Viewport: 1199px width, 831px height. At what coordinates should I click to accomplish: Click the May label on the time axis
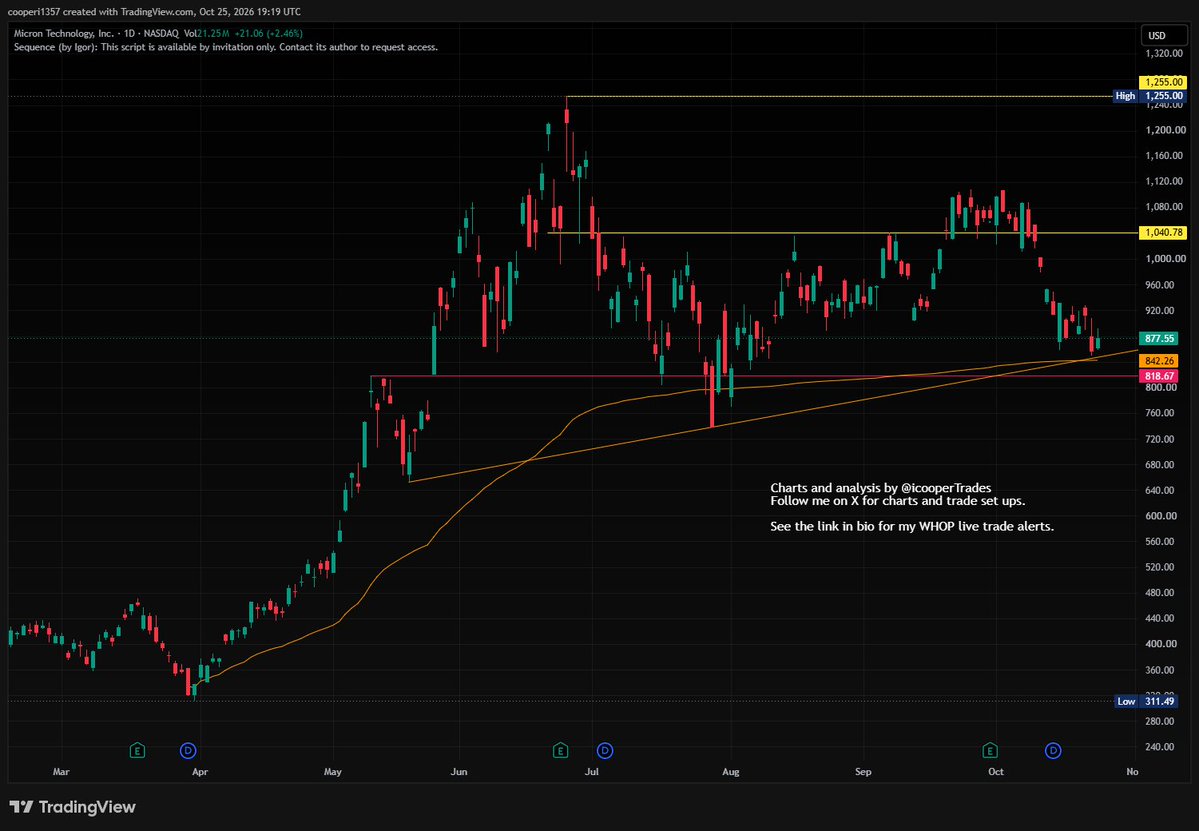(x=333, y=772)
